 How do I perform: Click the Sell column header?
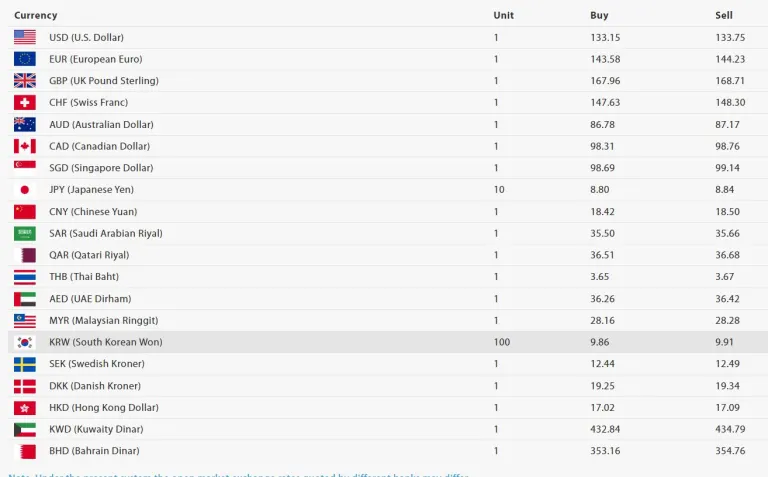pos(724,15)
